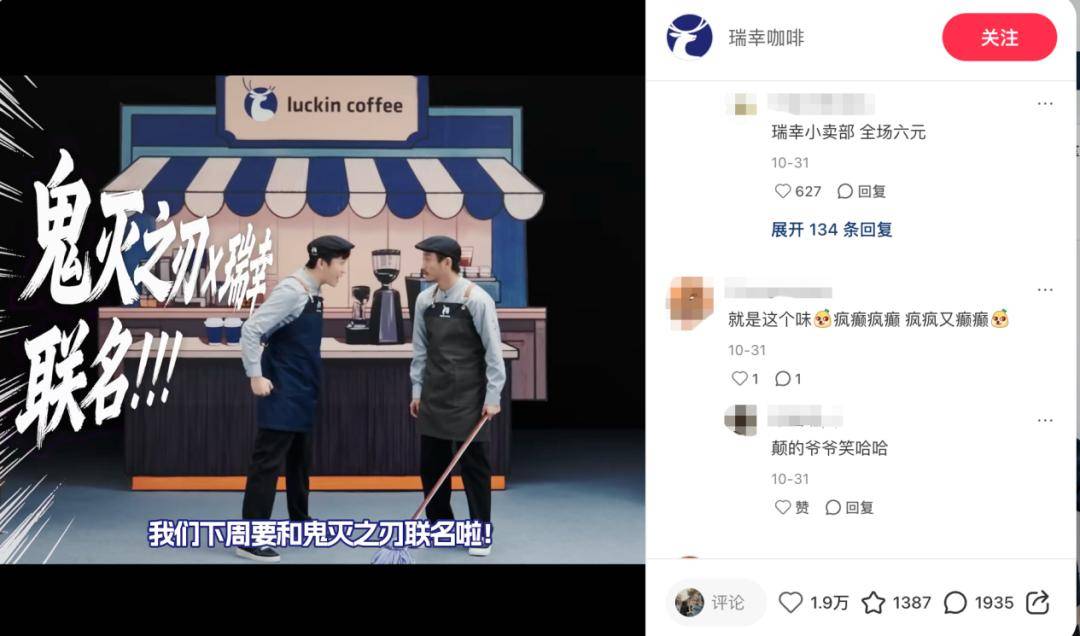Open the 就是这个味 commenter's avatar

pyautogui.click(x=690, y=301)
